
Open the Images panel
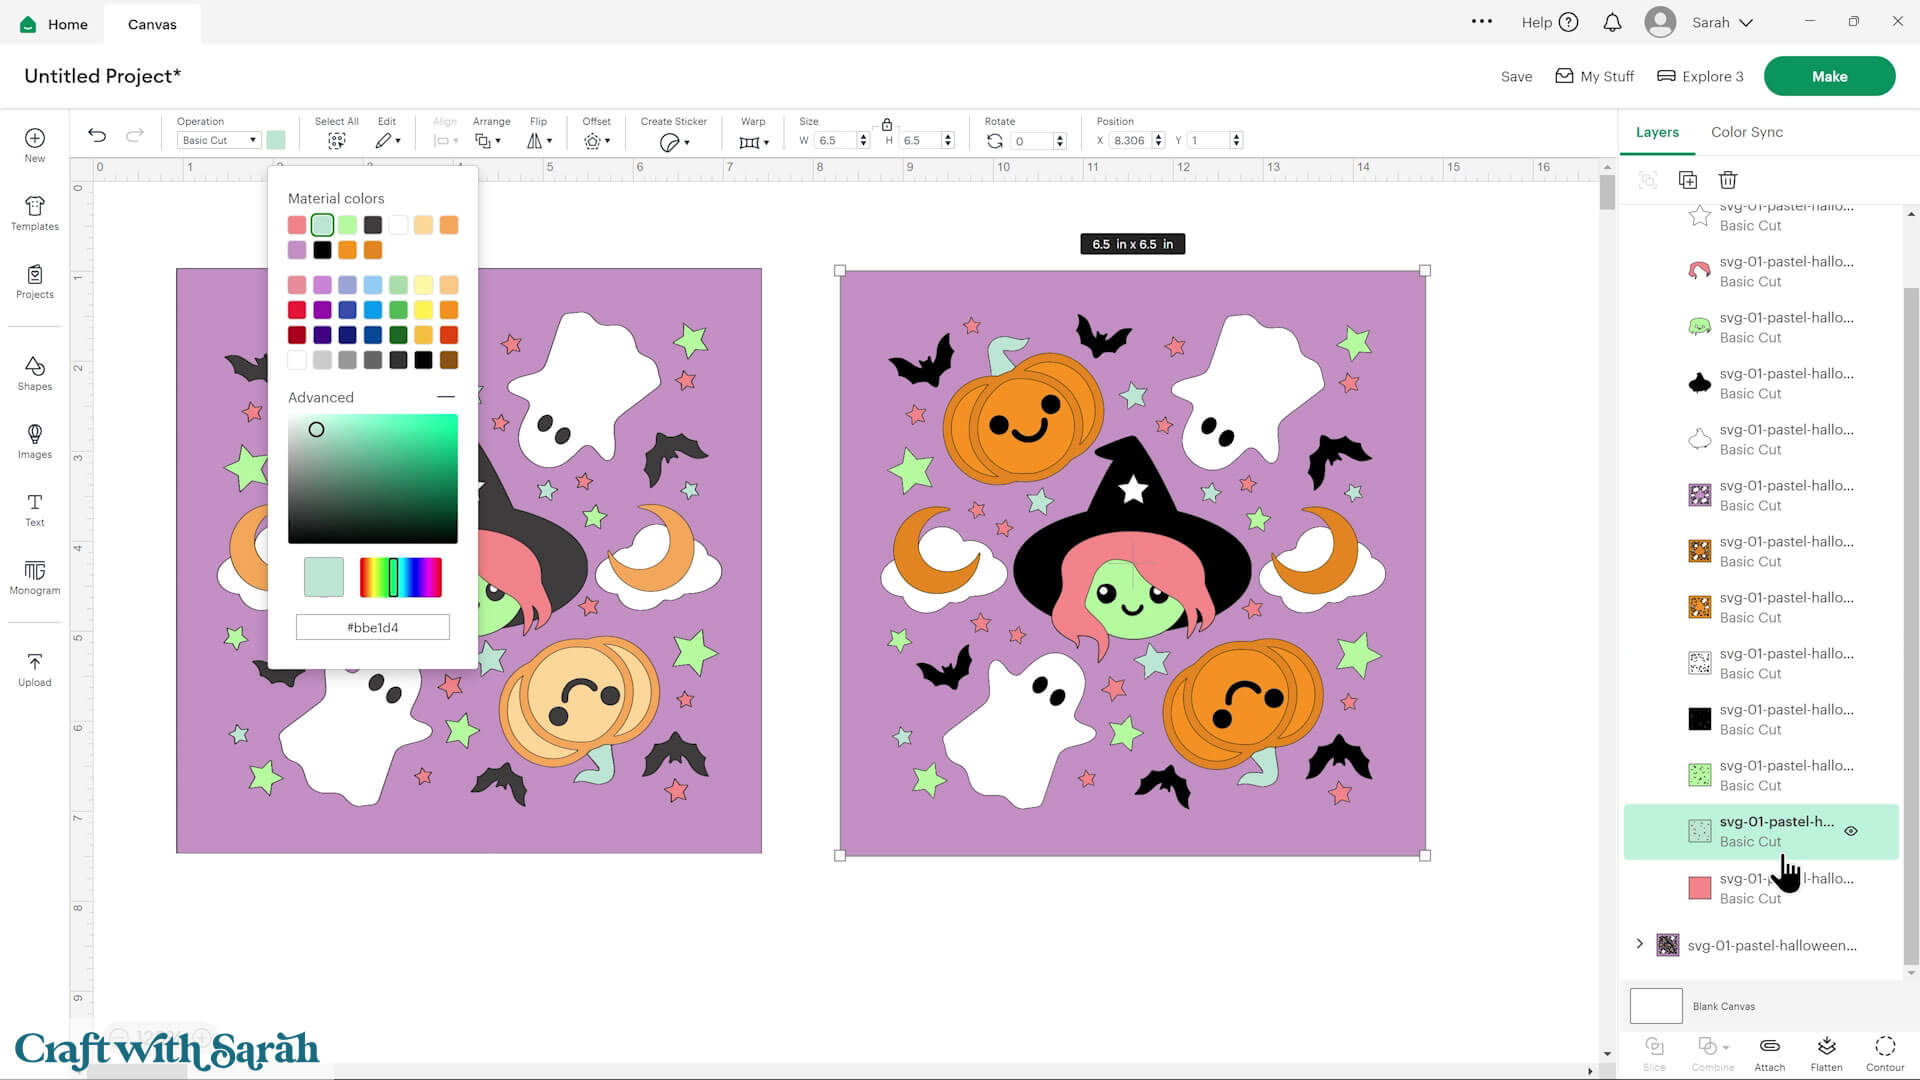click(34, 443)
